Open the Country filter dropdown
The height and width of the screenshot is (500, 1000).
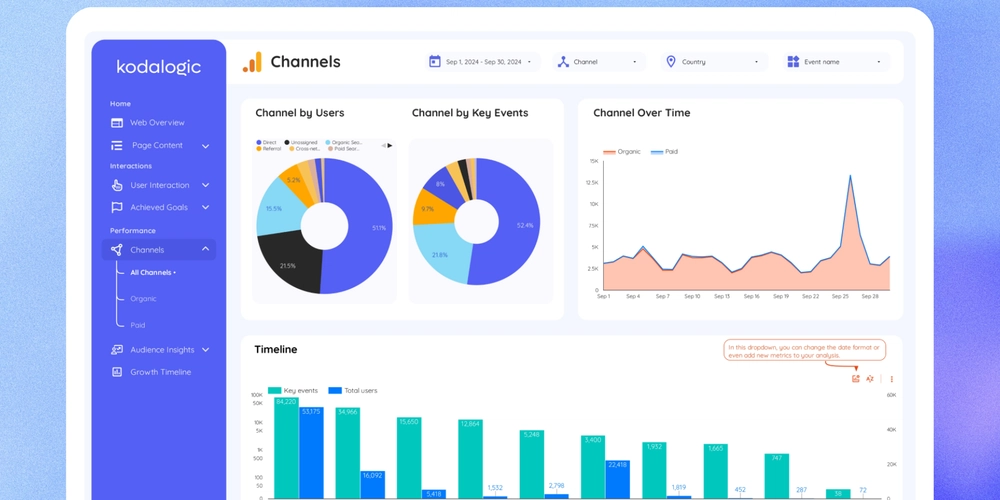(714, 62)
